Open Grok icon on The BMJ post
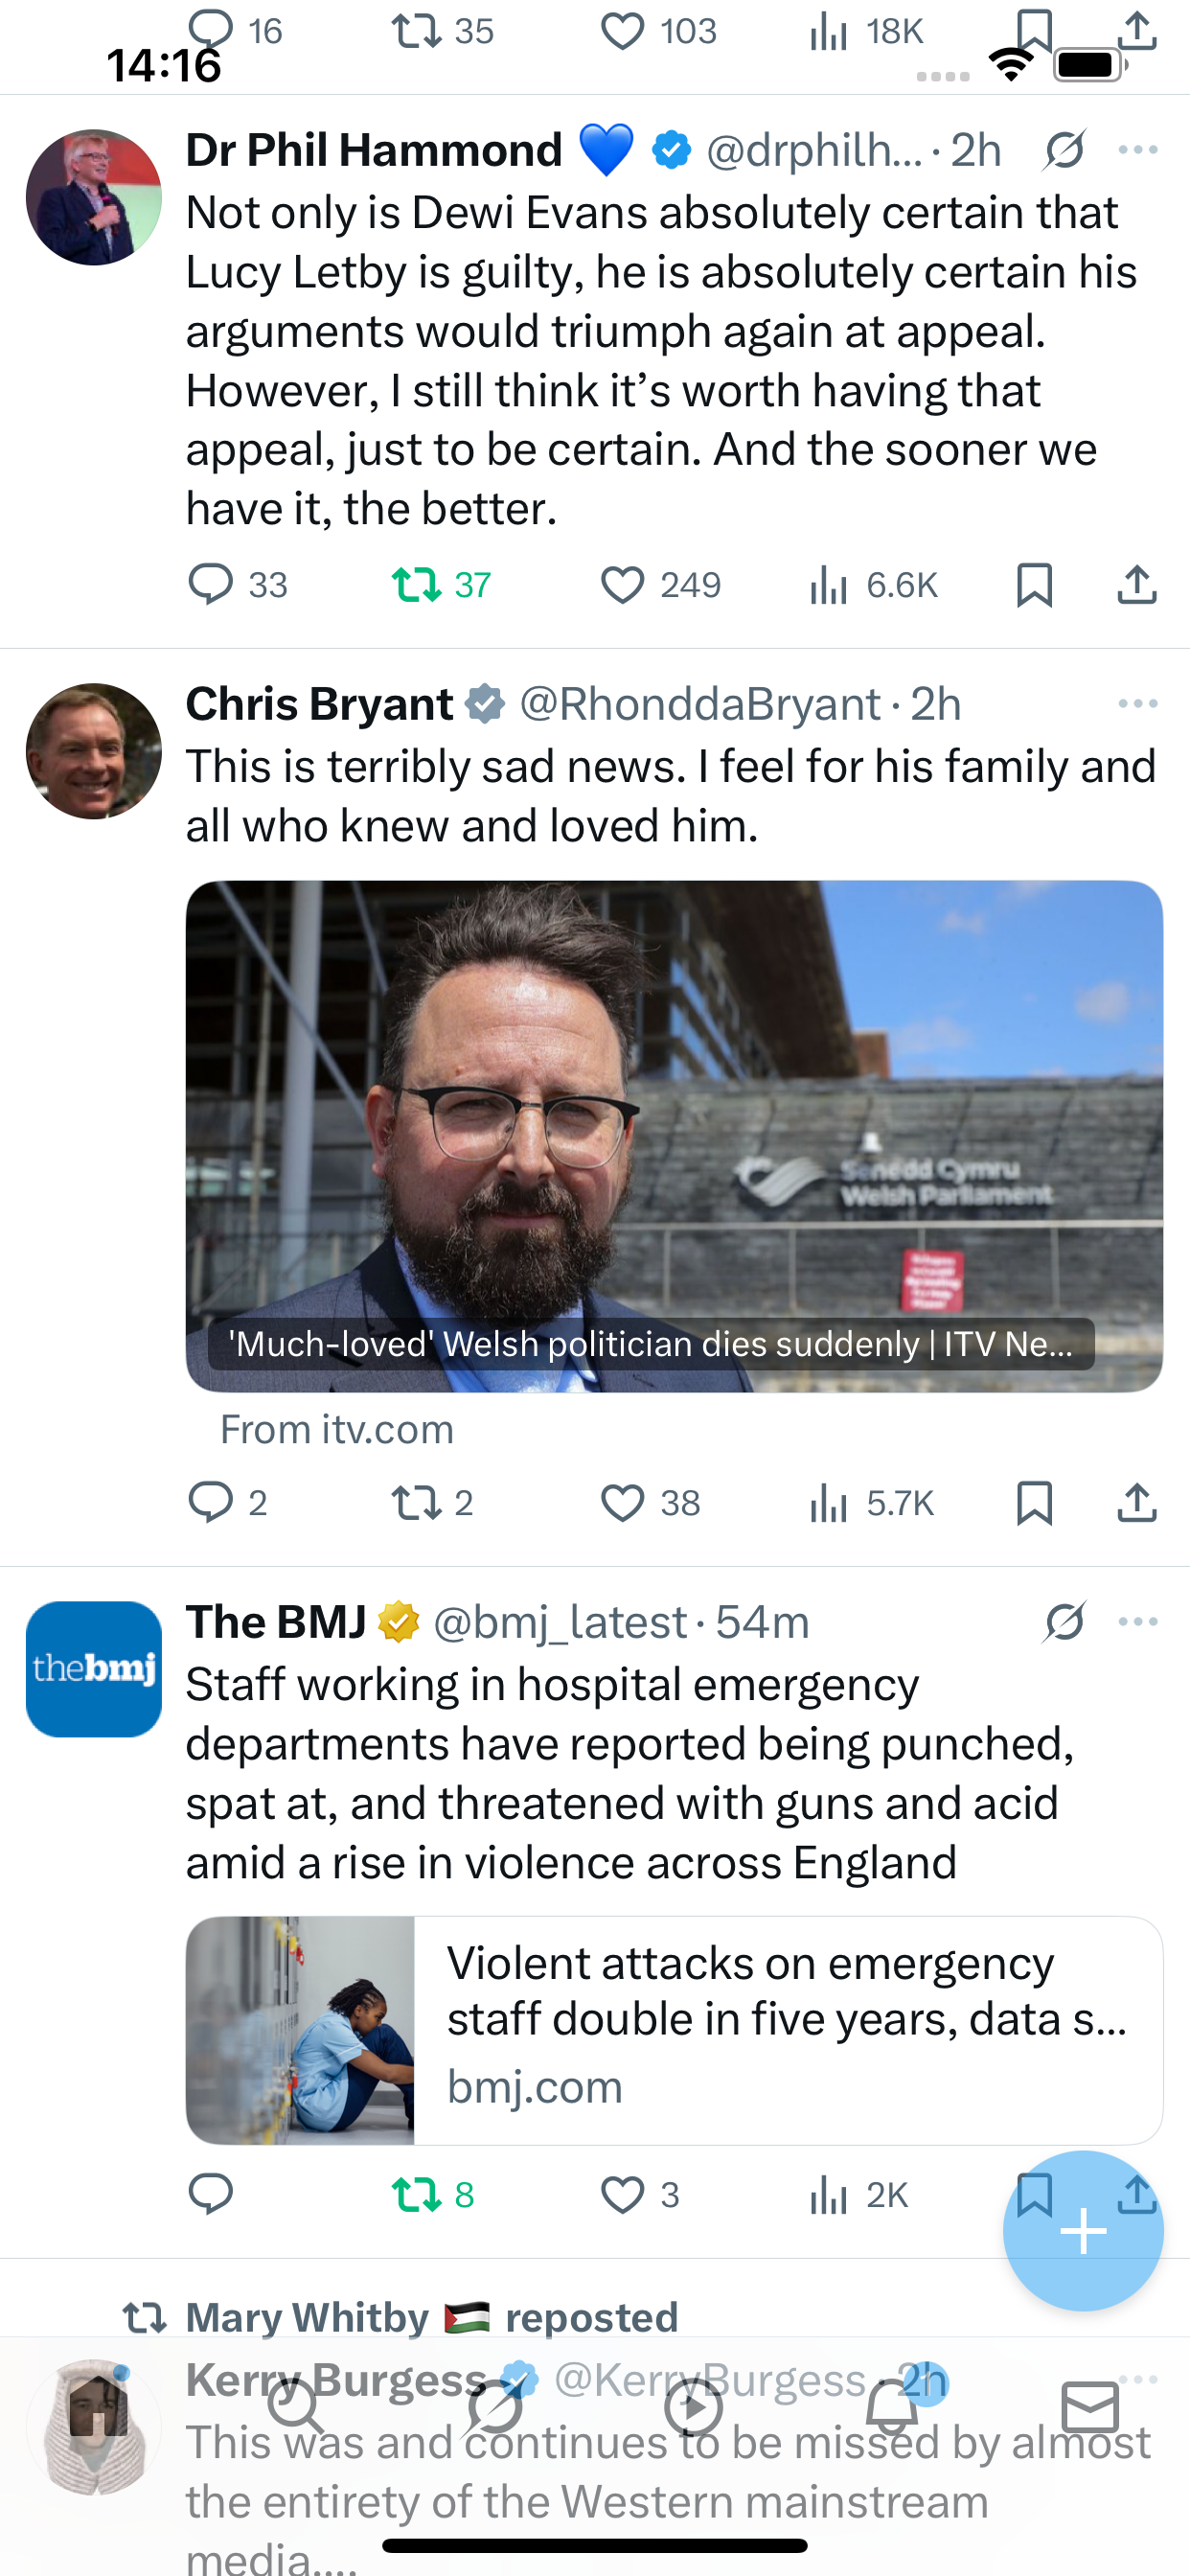 (1065, 1621)
